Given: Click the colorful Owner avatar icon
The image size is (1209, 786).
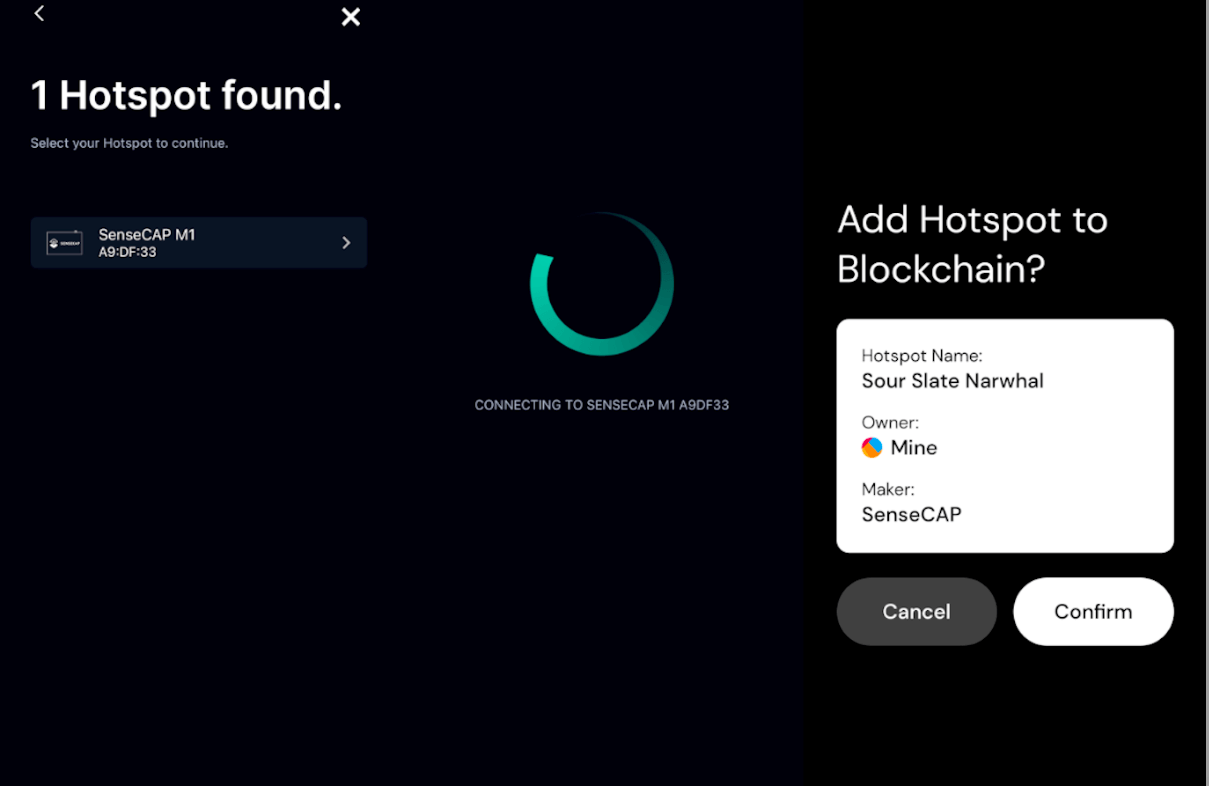Looking at the screenshot, I should pos(872,447).
